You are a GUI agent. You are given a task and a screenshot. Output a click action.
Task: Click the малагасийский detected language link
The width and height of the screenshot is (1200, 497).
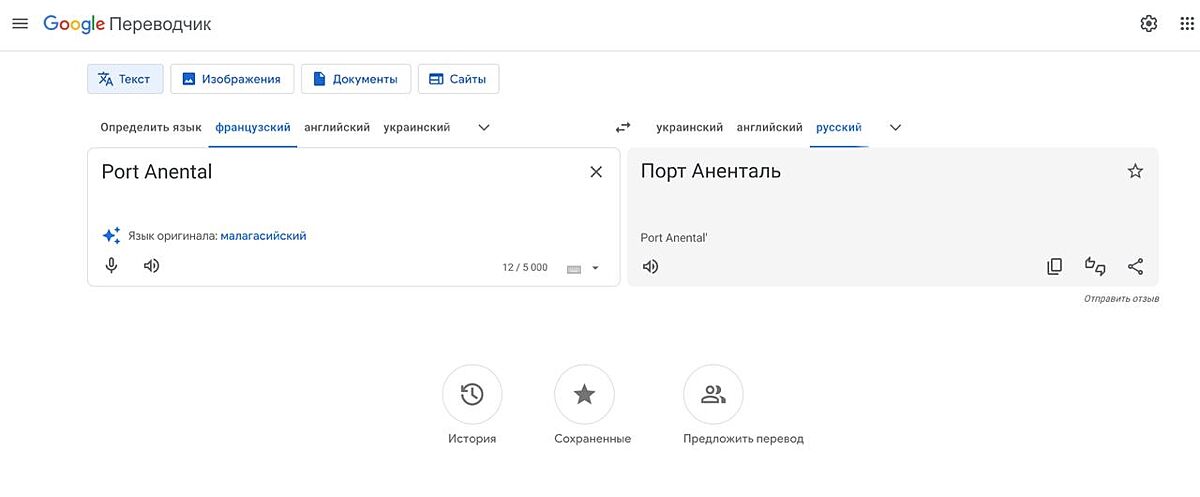point(263,236)
